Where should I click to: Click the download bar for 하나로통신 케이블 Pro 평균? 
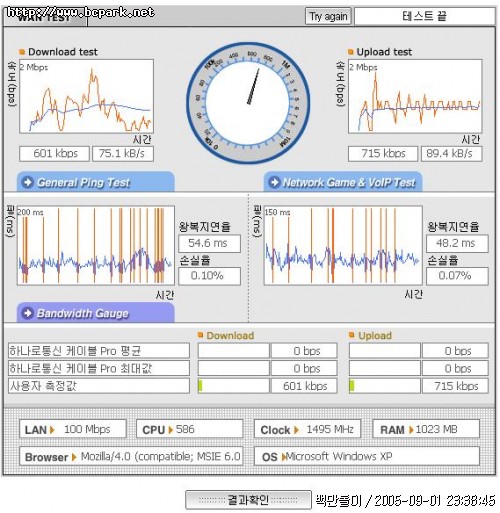coord(233,351)
